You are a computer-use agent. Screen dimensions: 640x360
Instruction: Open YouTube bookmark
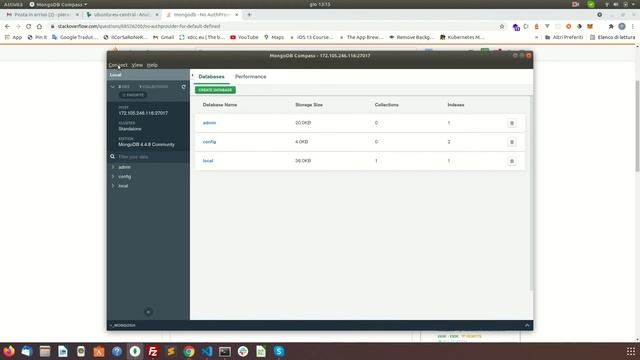click(244, 37)
